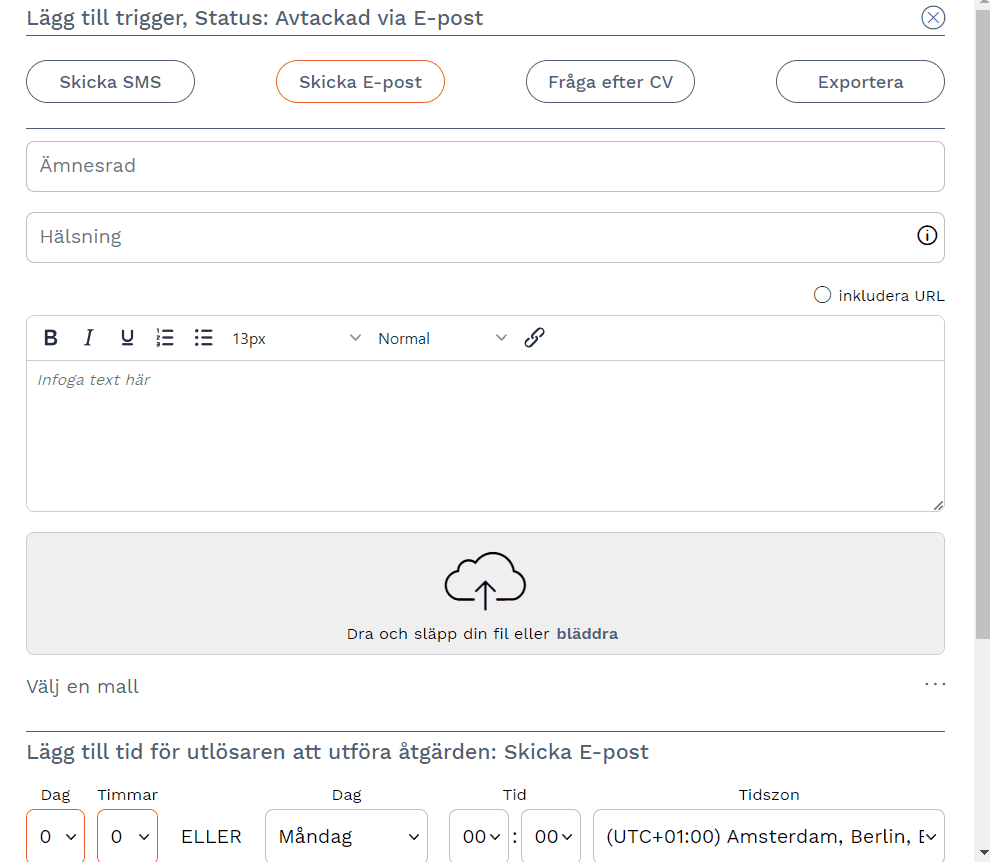Expand the Normal text style dropdown
The height and width of the screenshot is (862, 990).
coord(442,338)
